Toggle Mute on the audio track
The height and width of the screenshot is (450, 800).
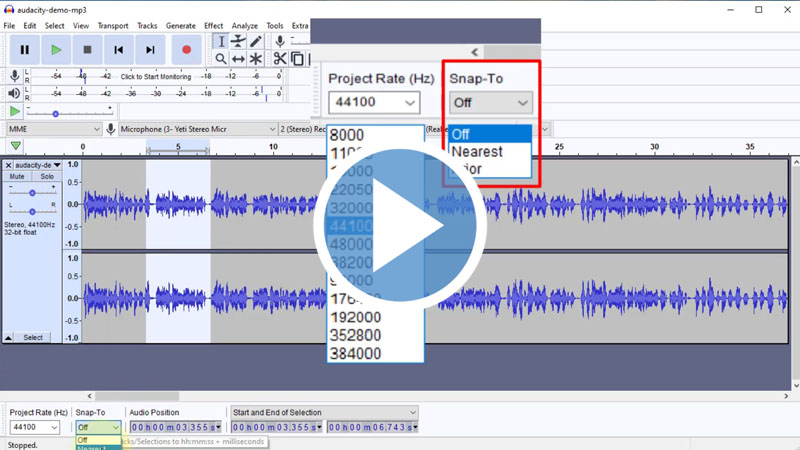[x=17, y=176]
